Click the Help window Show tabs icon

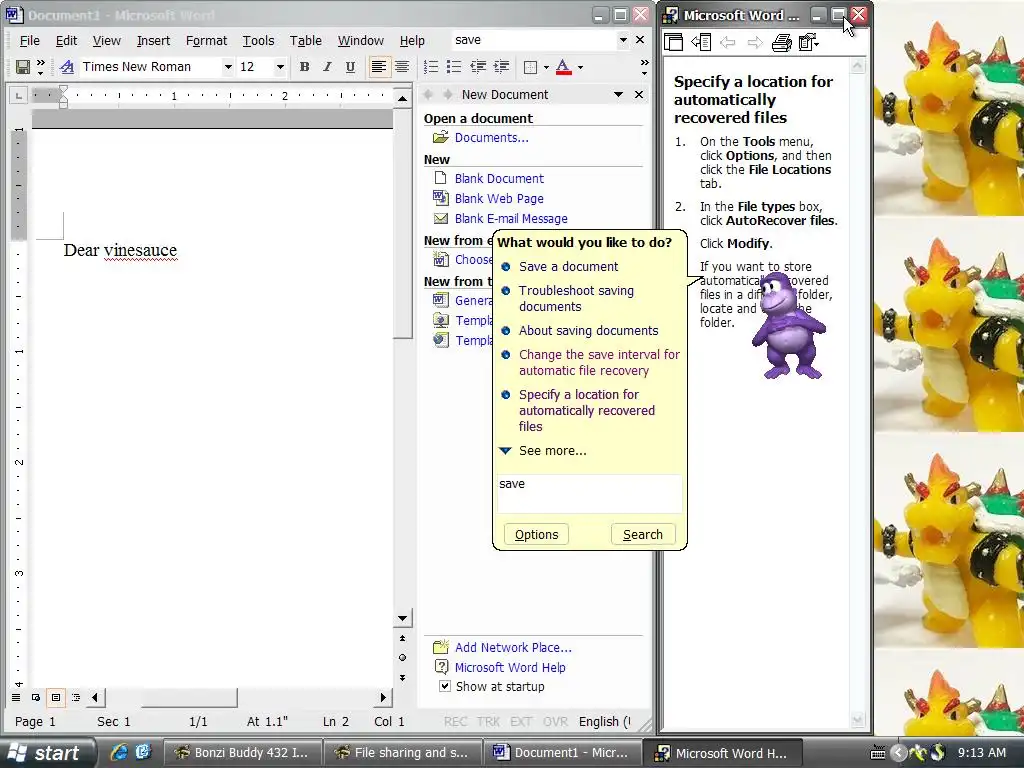(x=701, y=43)
